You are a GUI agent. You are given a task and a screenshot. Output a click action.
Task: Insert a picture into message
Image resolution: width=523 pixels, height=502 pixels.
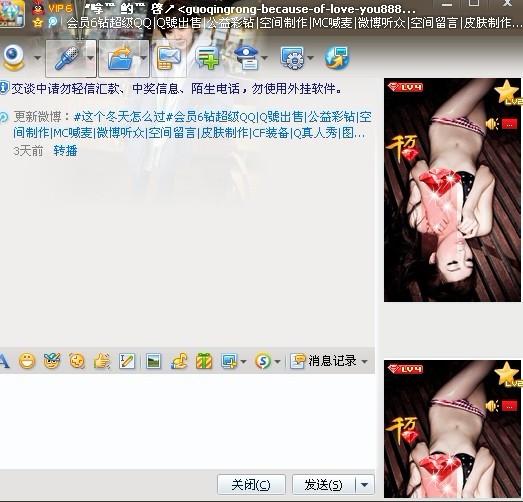click(153, 361)
